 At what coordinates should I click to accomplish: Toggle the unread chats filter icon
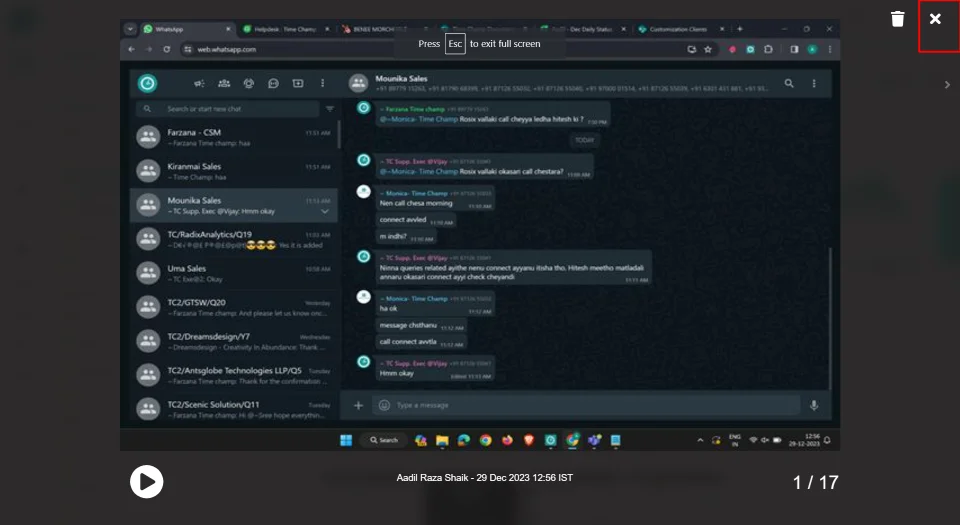pos(329,109)
